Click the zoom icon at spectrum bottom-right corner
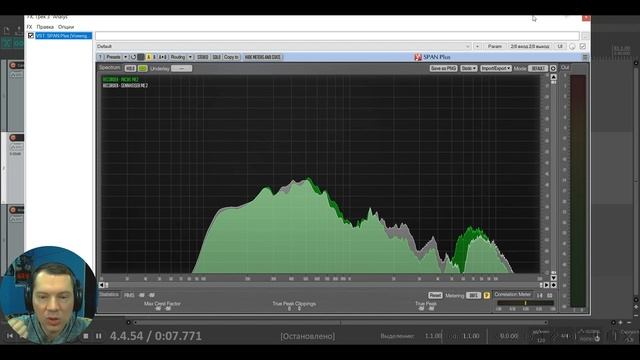The height and width of the screenshot is (360, 640). pyautogui.click(x=553, y=285)
